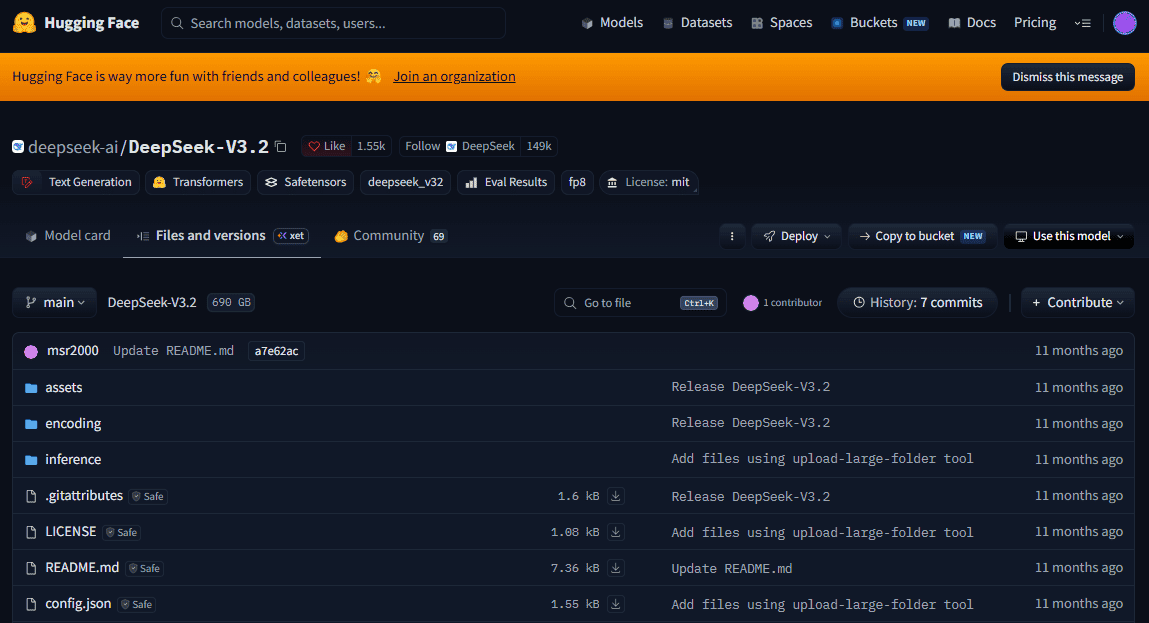Open Docs in top navigation

[x=972, y=23]
